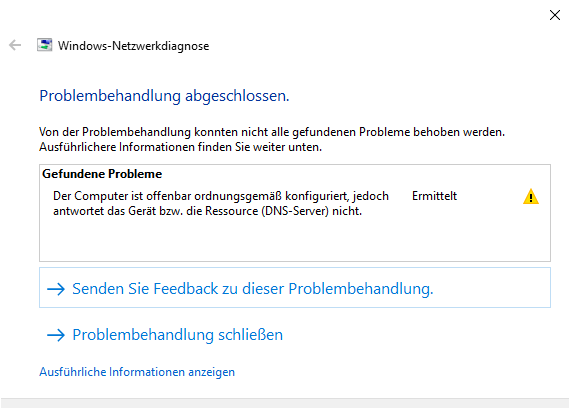The width and height of the screenshot is (569, 408).
Task: Close the dialog with the X button
Action: [554, 15]
